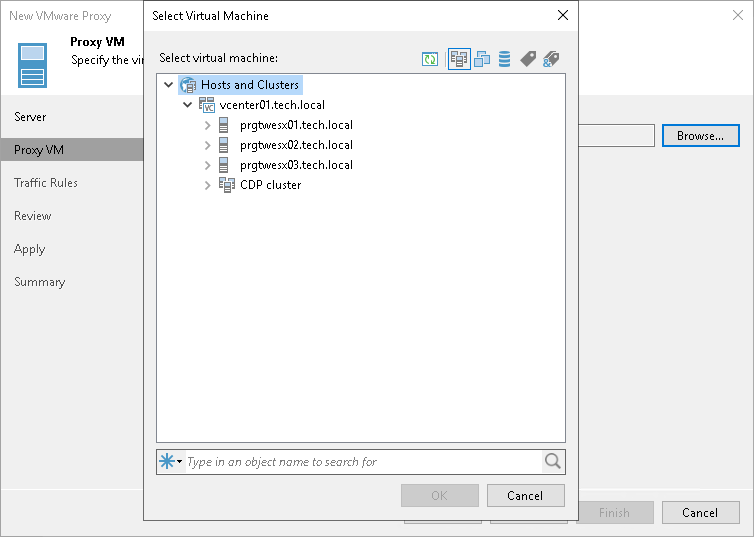Viewport: 754px width, 537px height.
Task: Select prgtwesx03.tech.local host
Action: 296,165
